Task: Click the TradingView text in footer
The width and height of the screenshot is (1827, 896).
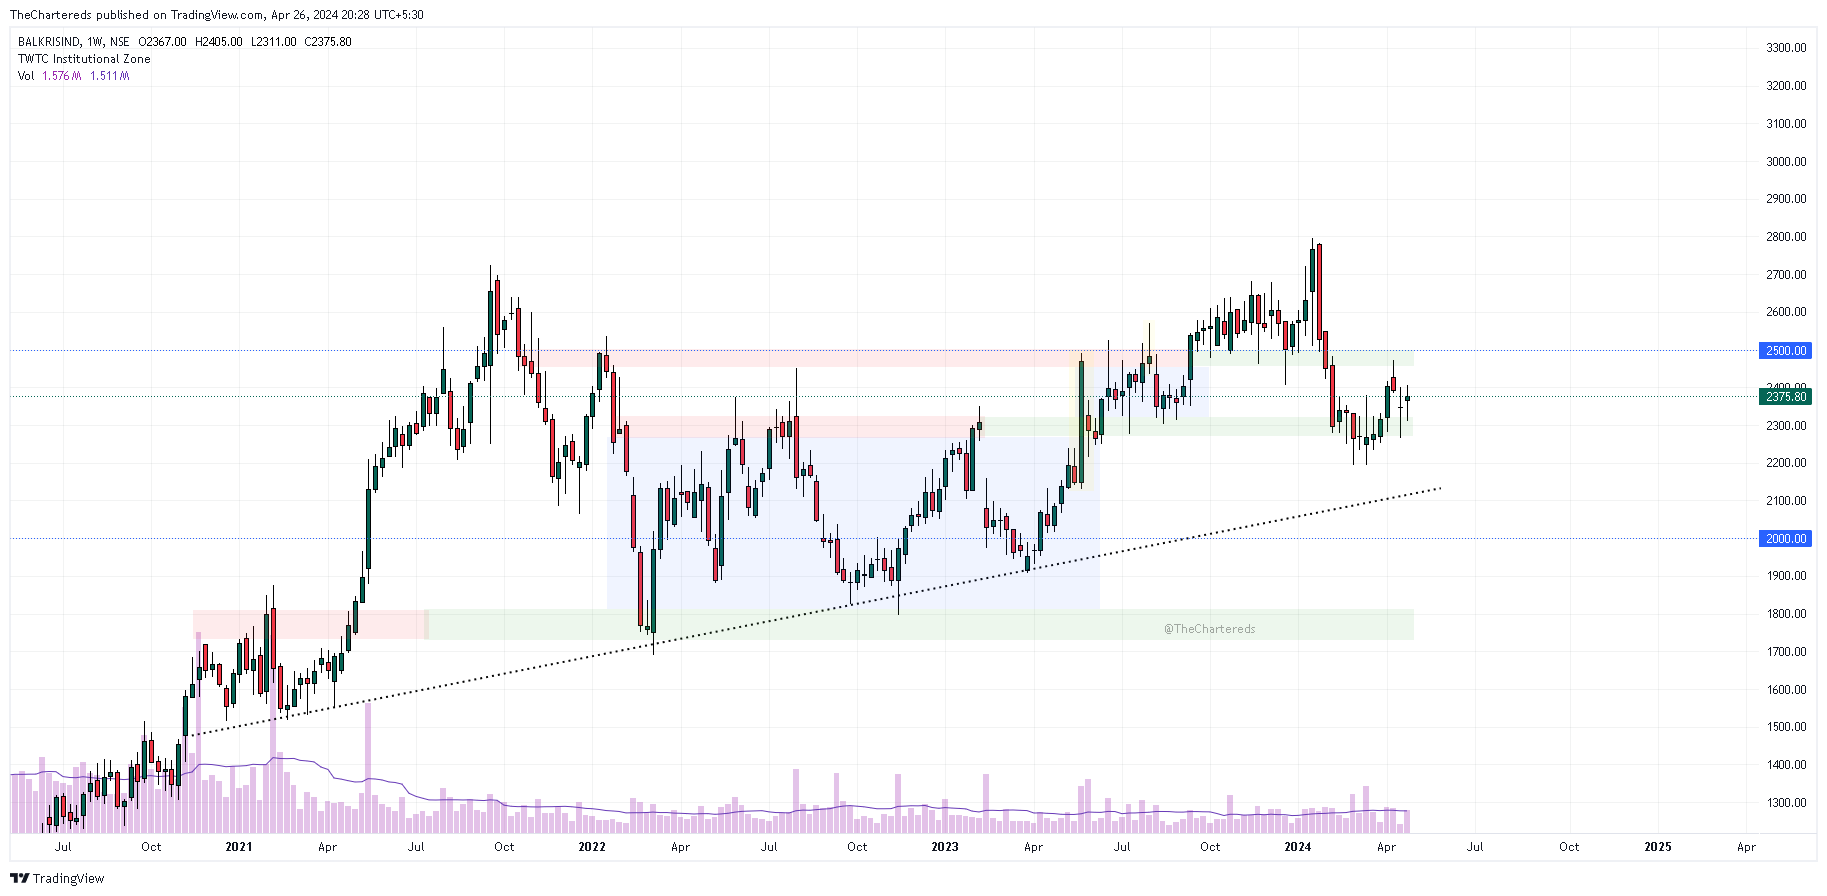Action: pyautogui.click(x=68, y=879)
